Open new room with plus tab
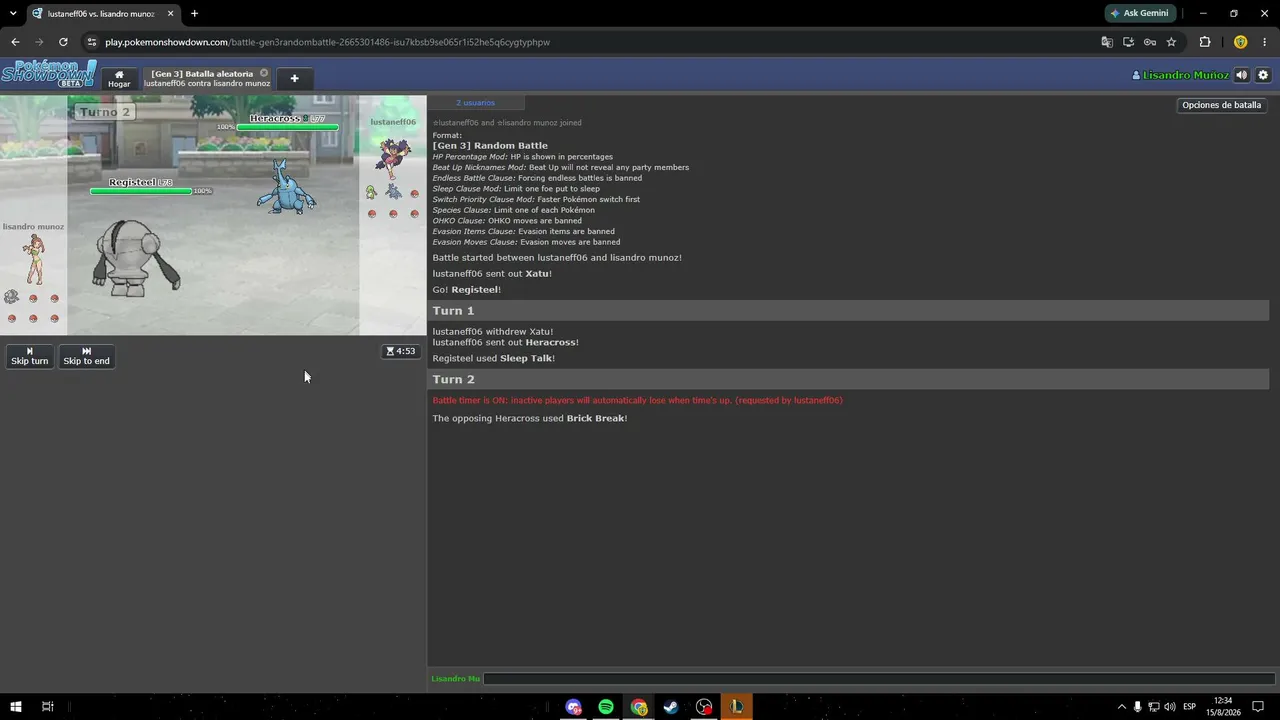The image size is (1280, 720). click(294, 79)
